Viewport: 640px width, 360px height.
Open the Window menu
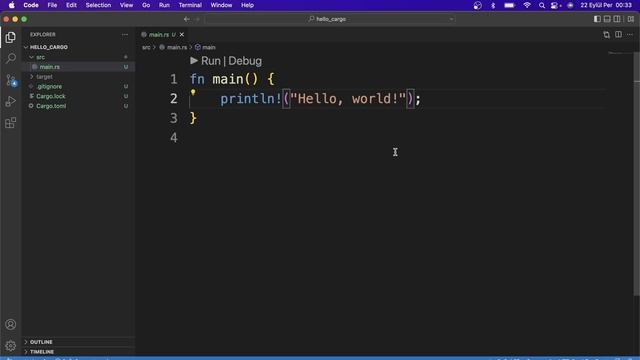(221, 5)
